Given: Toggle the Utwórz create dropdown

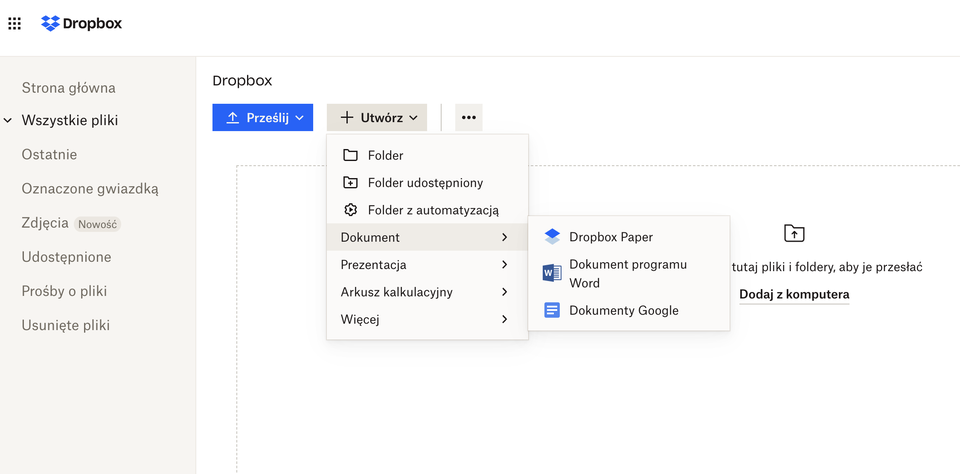Looking at the screenshot, I should (377, 118).
